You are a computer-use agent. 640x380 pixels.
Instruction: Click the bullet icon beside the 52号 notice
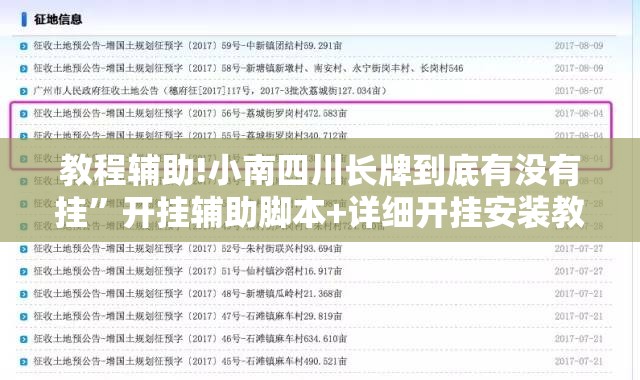pos(24,249)
